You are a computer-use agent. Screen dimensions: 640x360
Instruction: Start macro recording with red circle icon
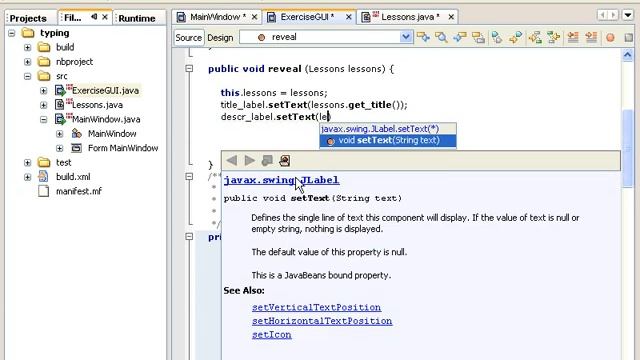coord(610,38)
